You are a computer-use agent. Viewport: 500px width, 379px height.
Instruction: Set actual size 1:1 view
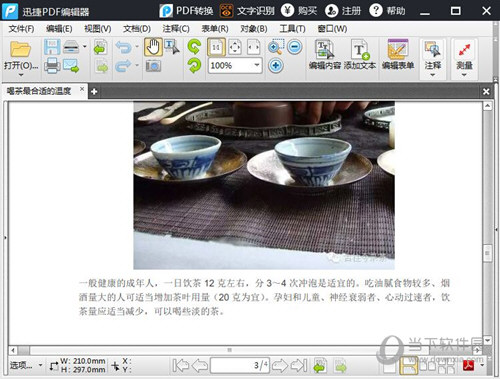point(216,47)
